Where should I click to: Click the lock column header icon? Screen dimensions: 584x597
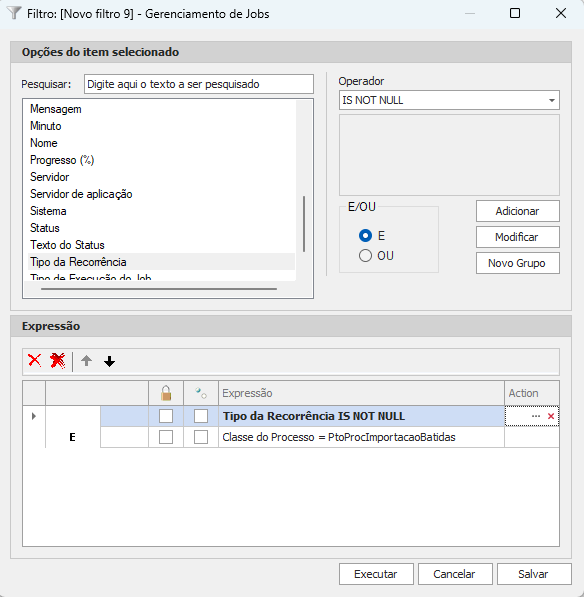(166, 393)
